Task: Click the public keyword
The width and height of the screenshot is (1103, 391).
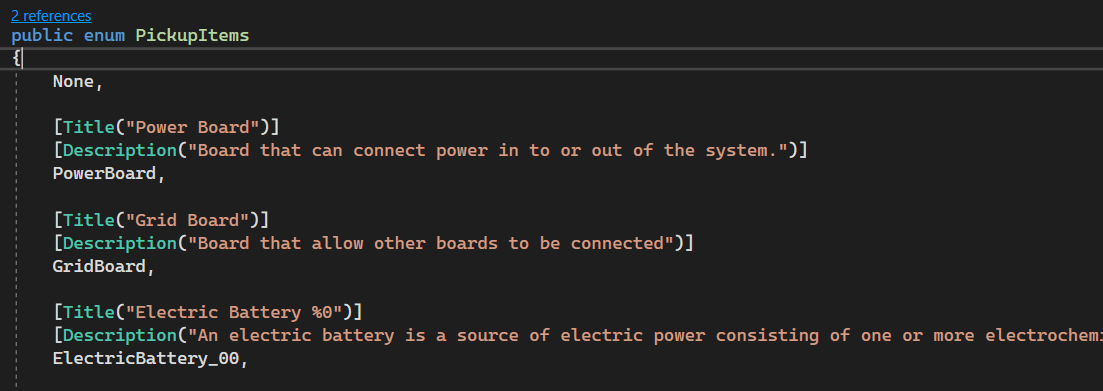Action: coord(42,35)
